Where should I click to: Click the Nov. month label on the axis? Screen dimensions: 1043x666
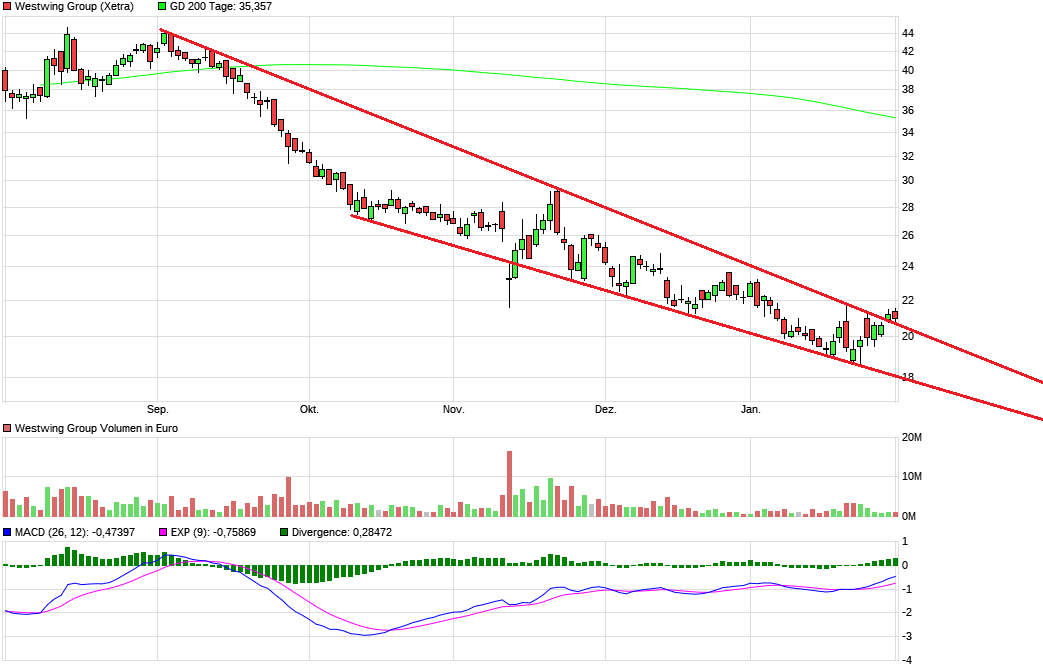tap(454, 409)
